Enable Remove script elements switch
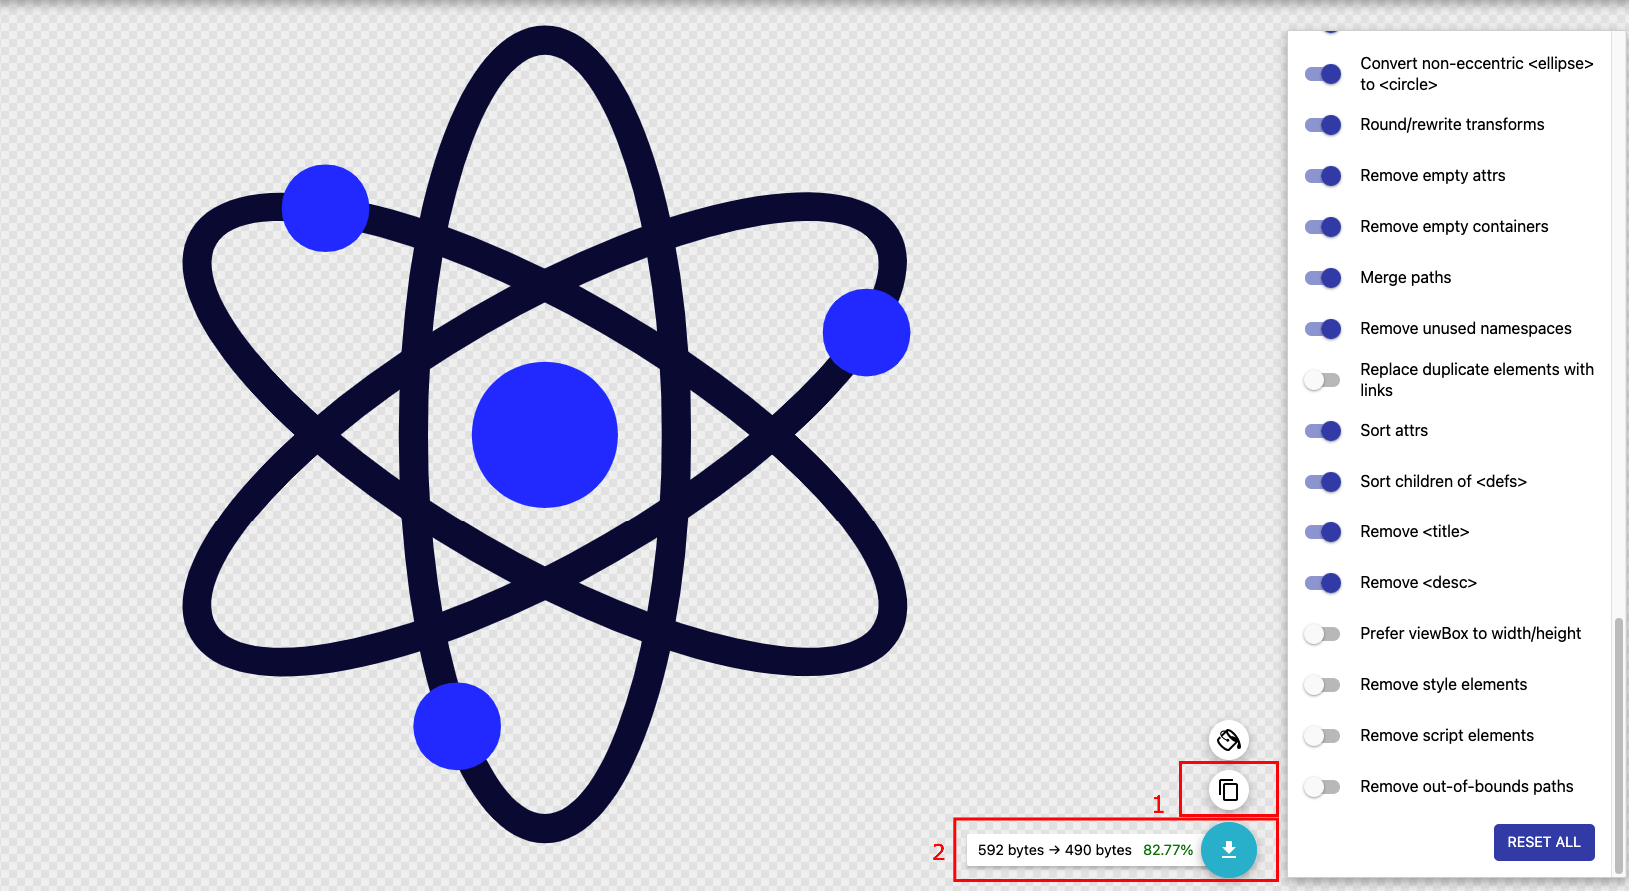Viewport: 1629px width, 891px height. pos(1323,736)
